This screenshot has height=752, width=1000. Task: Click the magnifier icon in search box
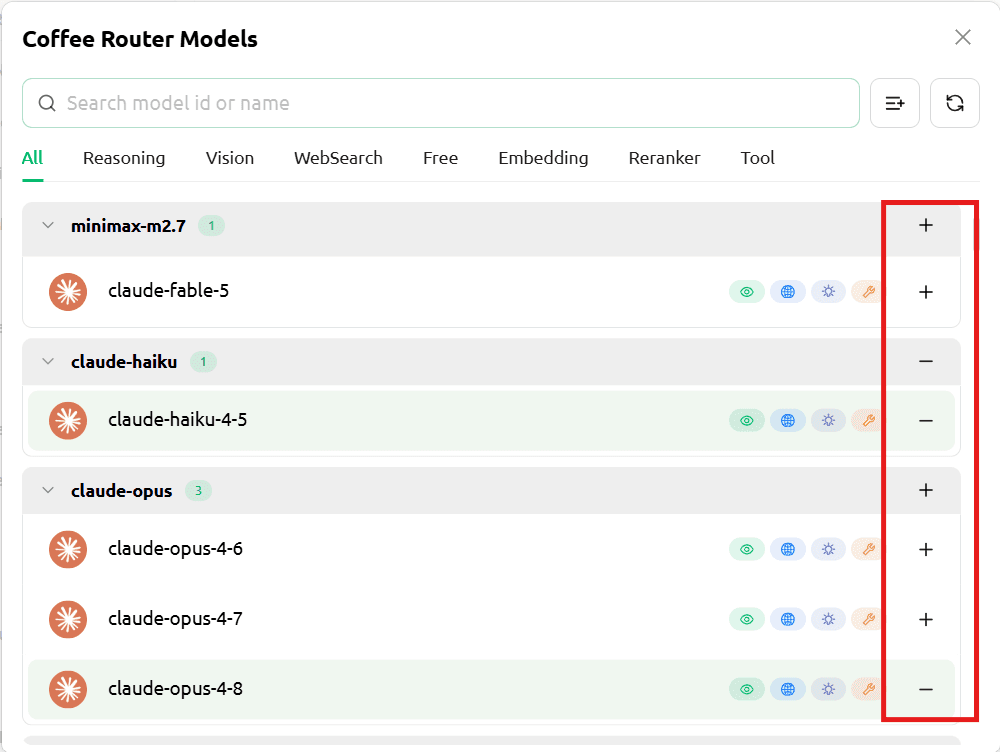(47, 103)
